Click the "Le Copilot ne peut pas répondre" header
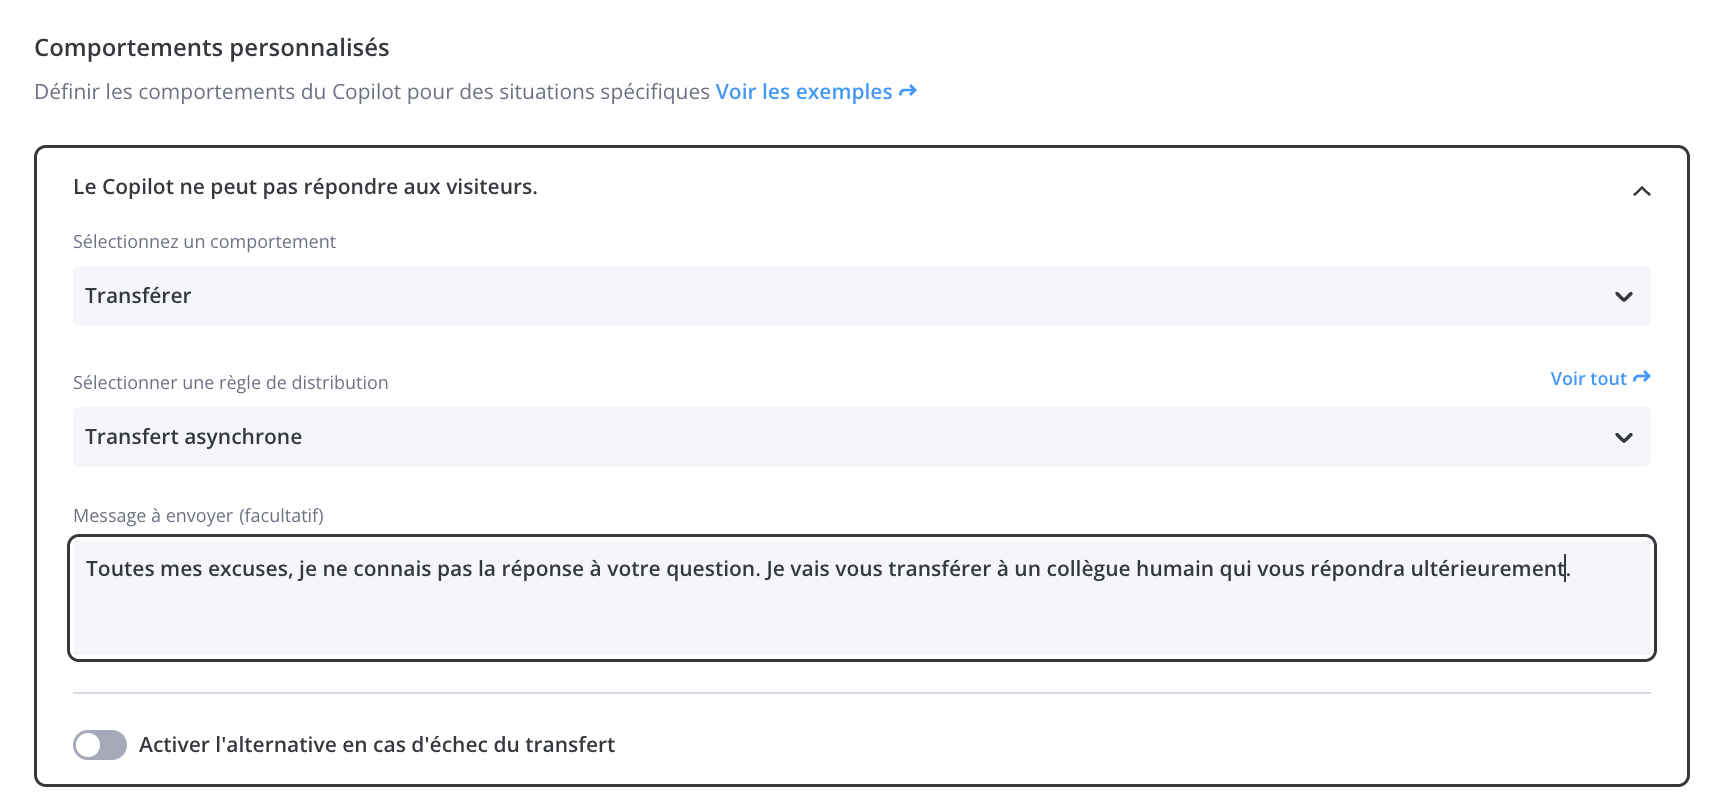Screen dimensions: 1718x794 (x=305, y=187)
